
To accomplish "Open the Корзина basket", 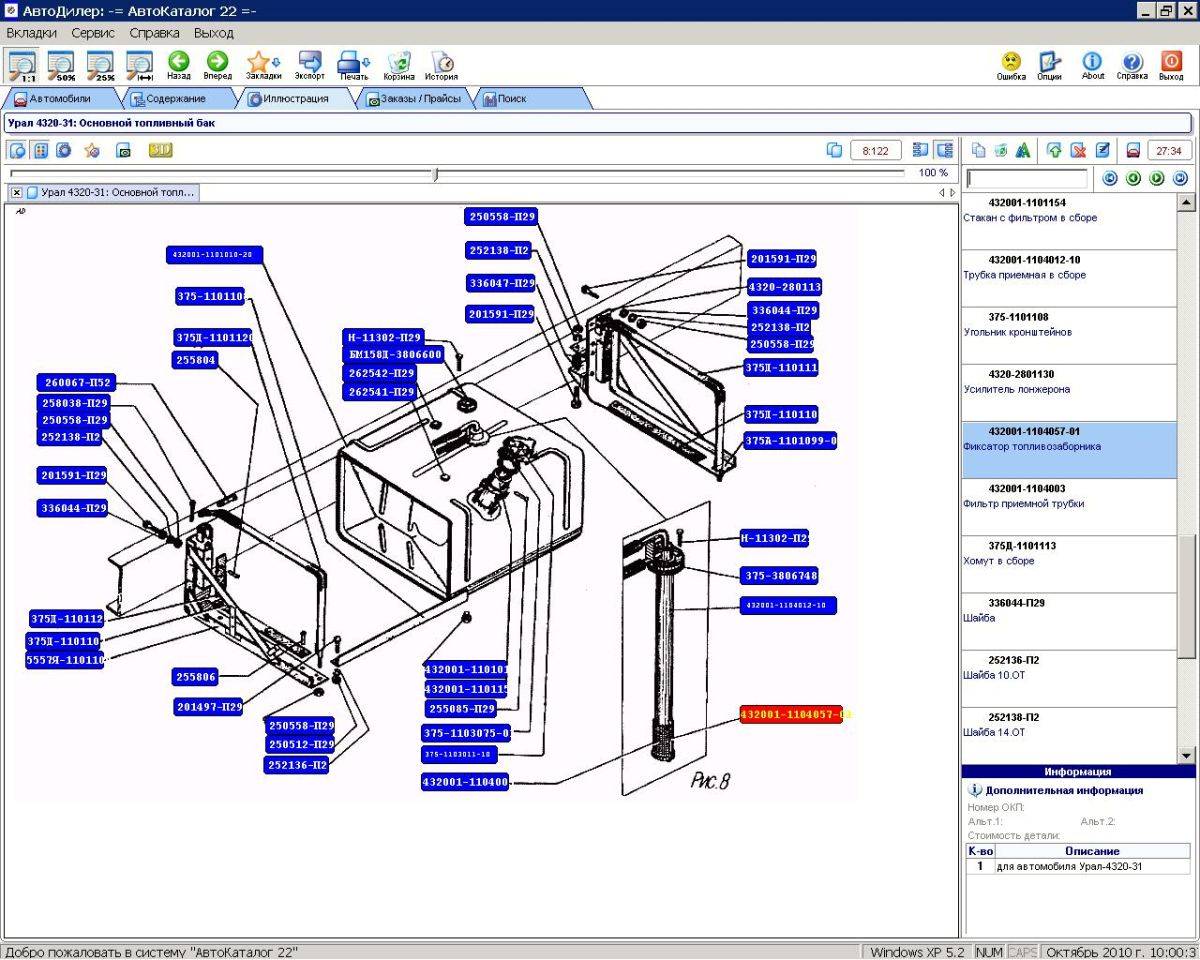I will coord(399,65).
